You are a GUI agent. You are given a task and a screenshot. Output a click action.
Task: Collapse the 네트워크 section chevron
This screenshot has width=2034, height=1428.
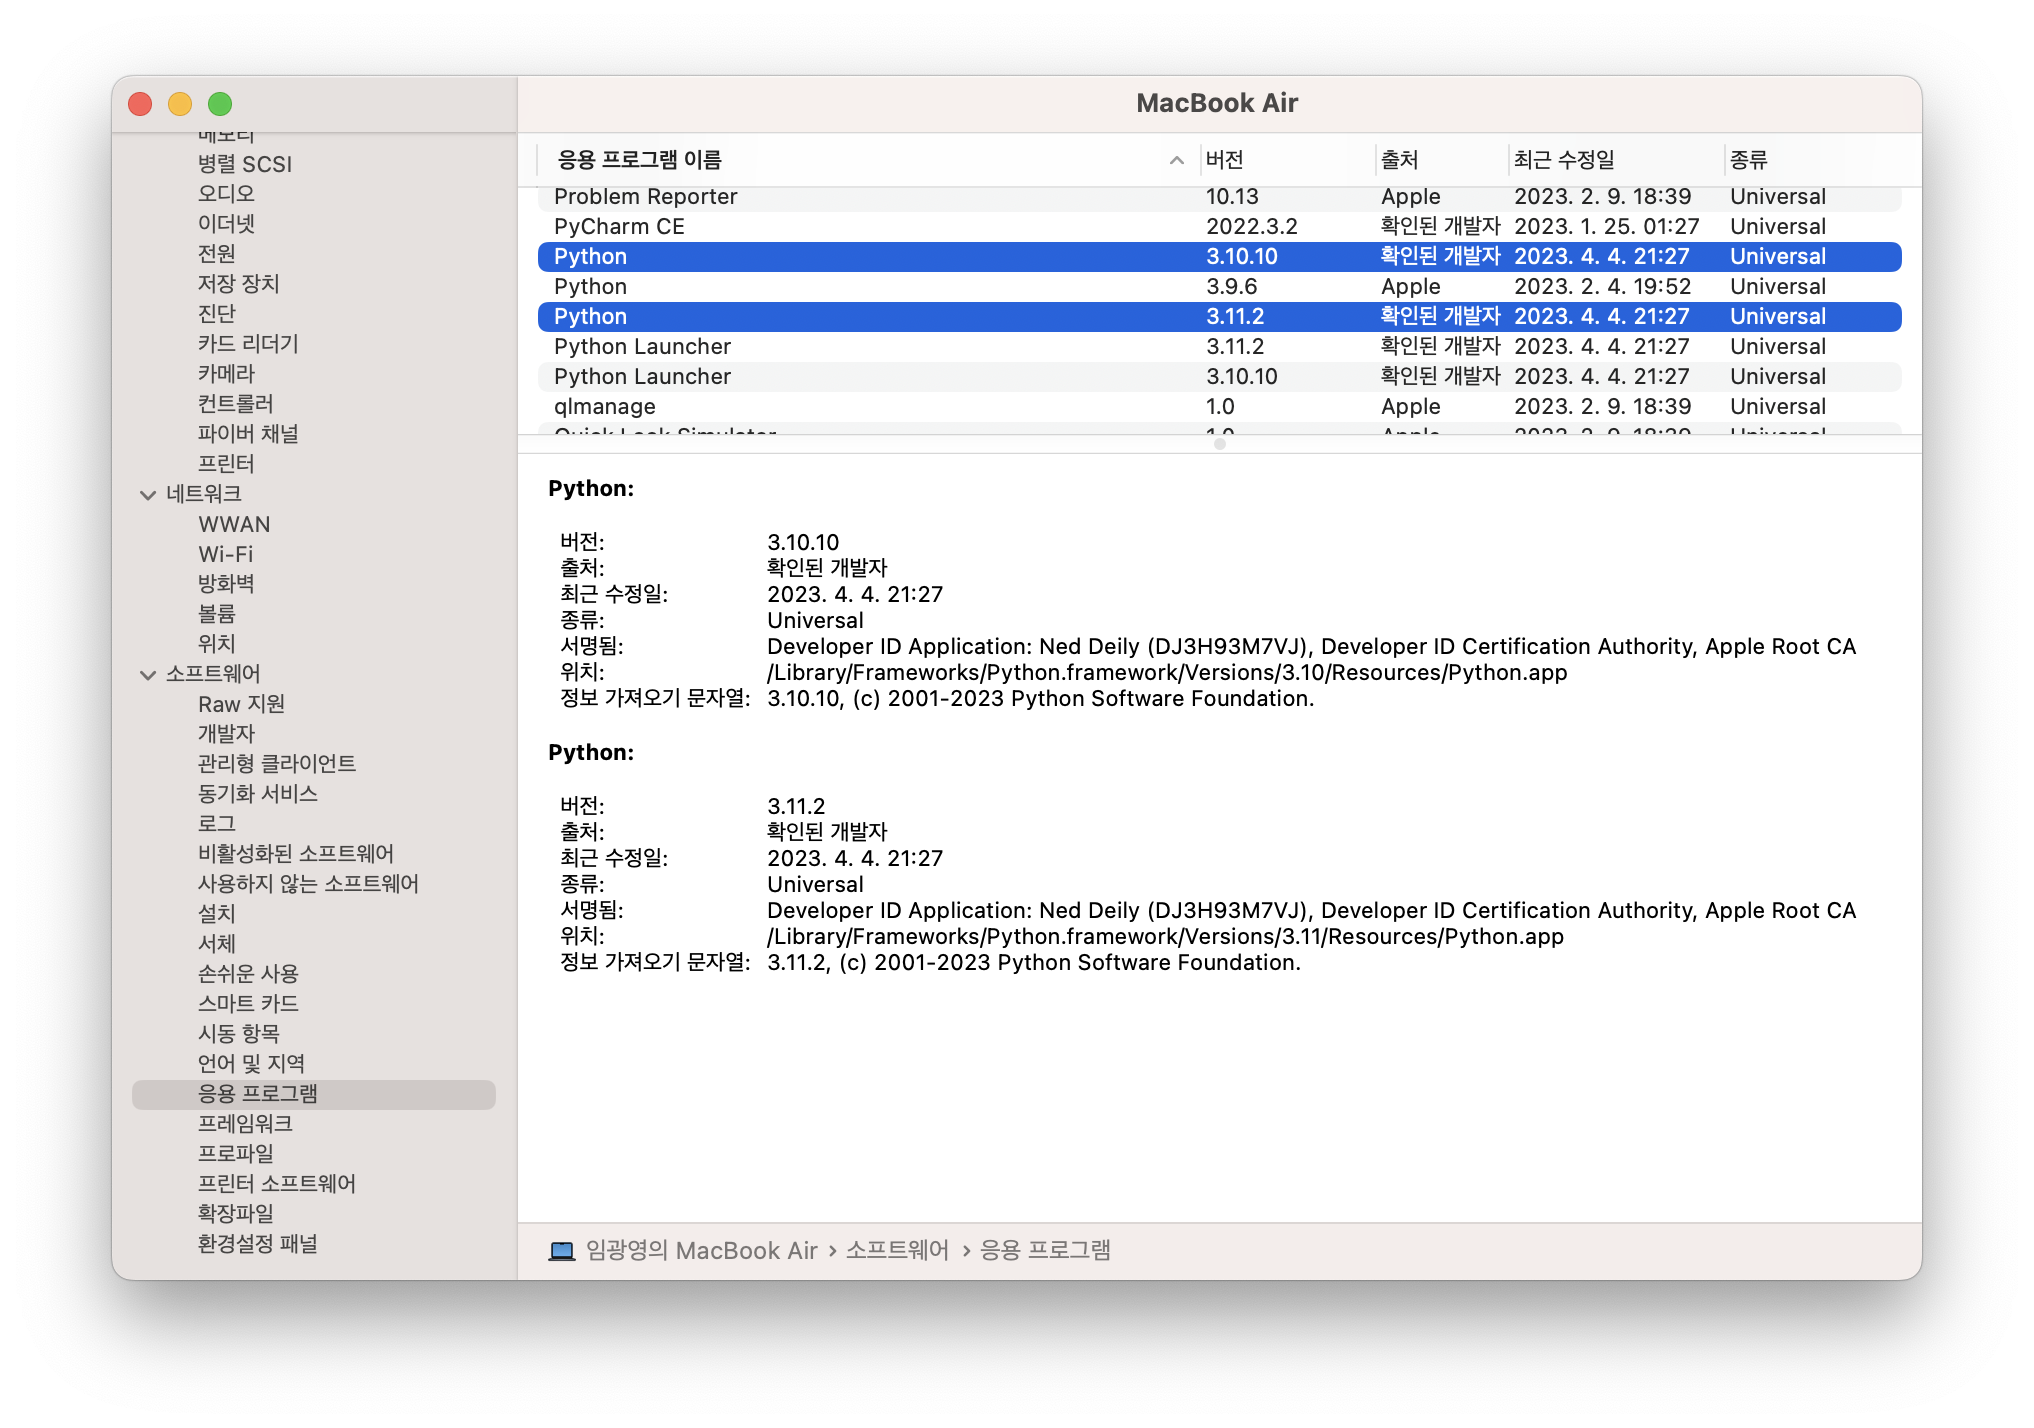(x=148, y=495)
